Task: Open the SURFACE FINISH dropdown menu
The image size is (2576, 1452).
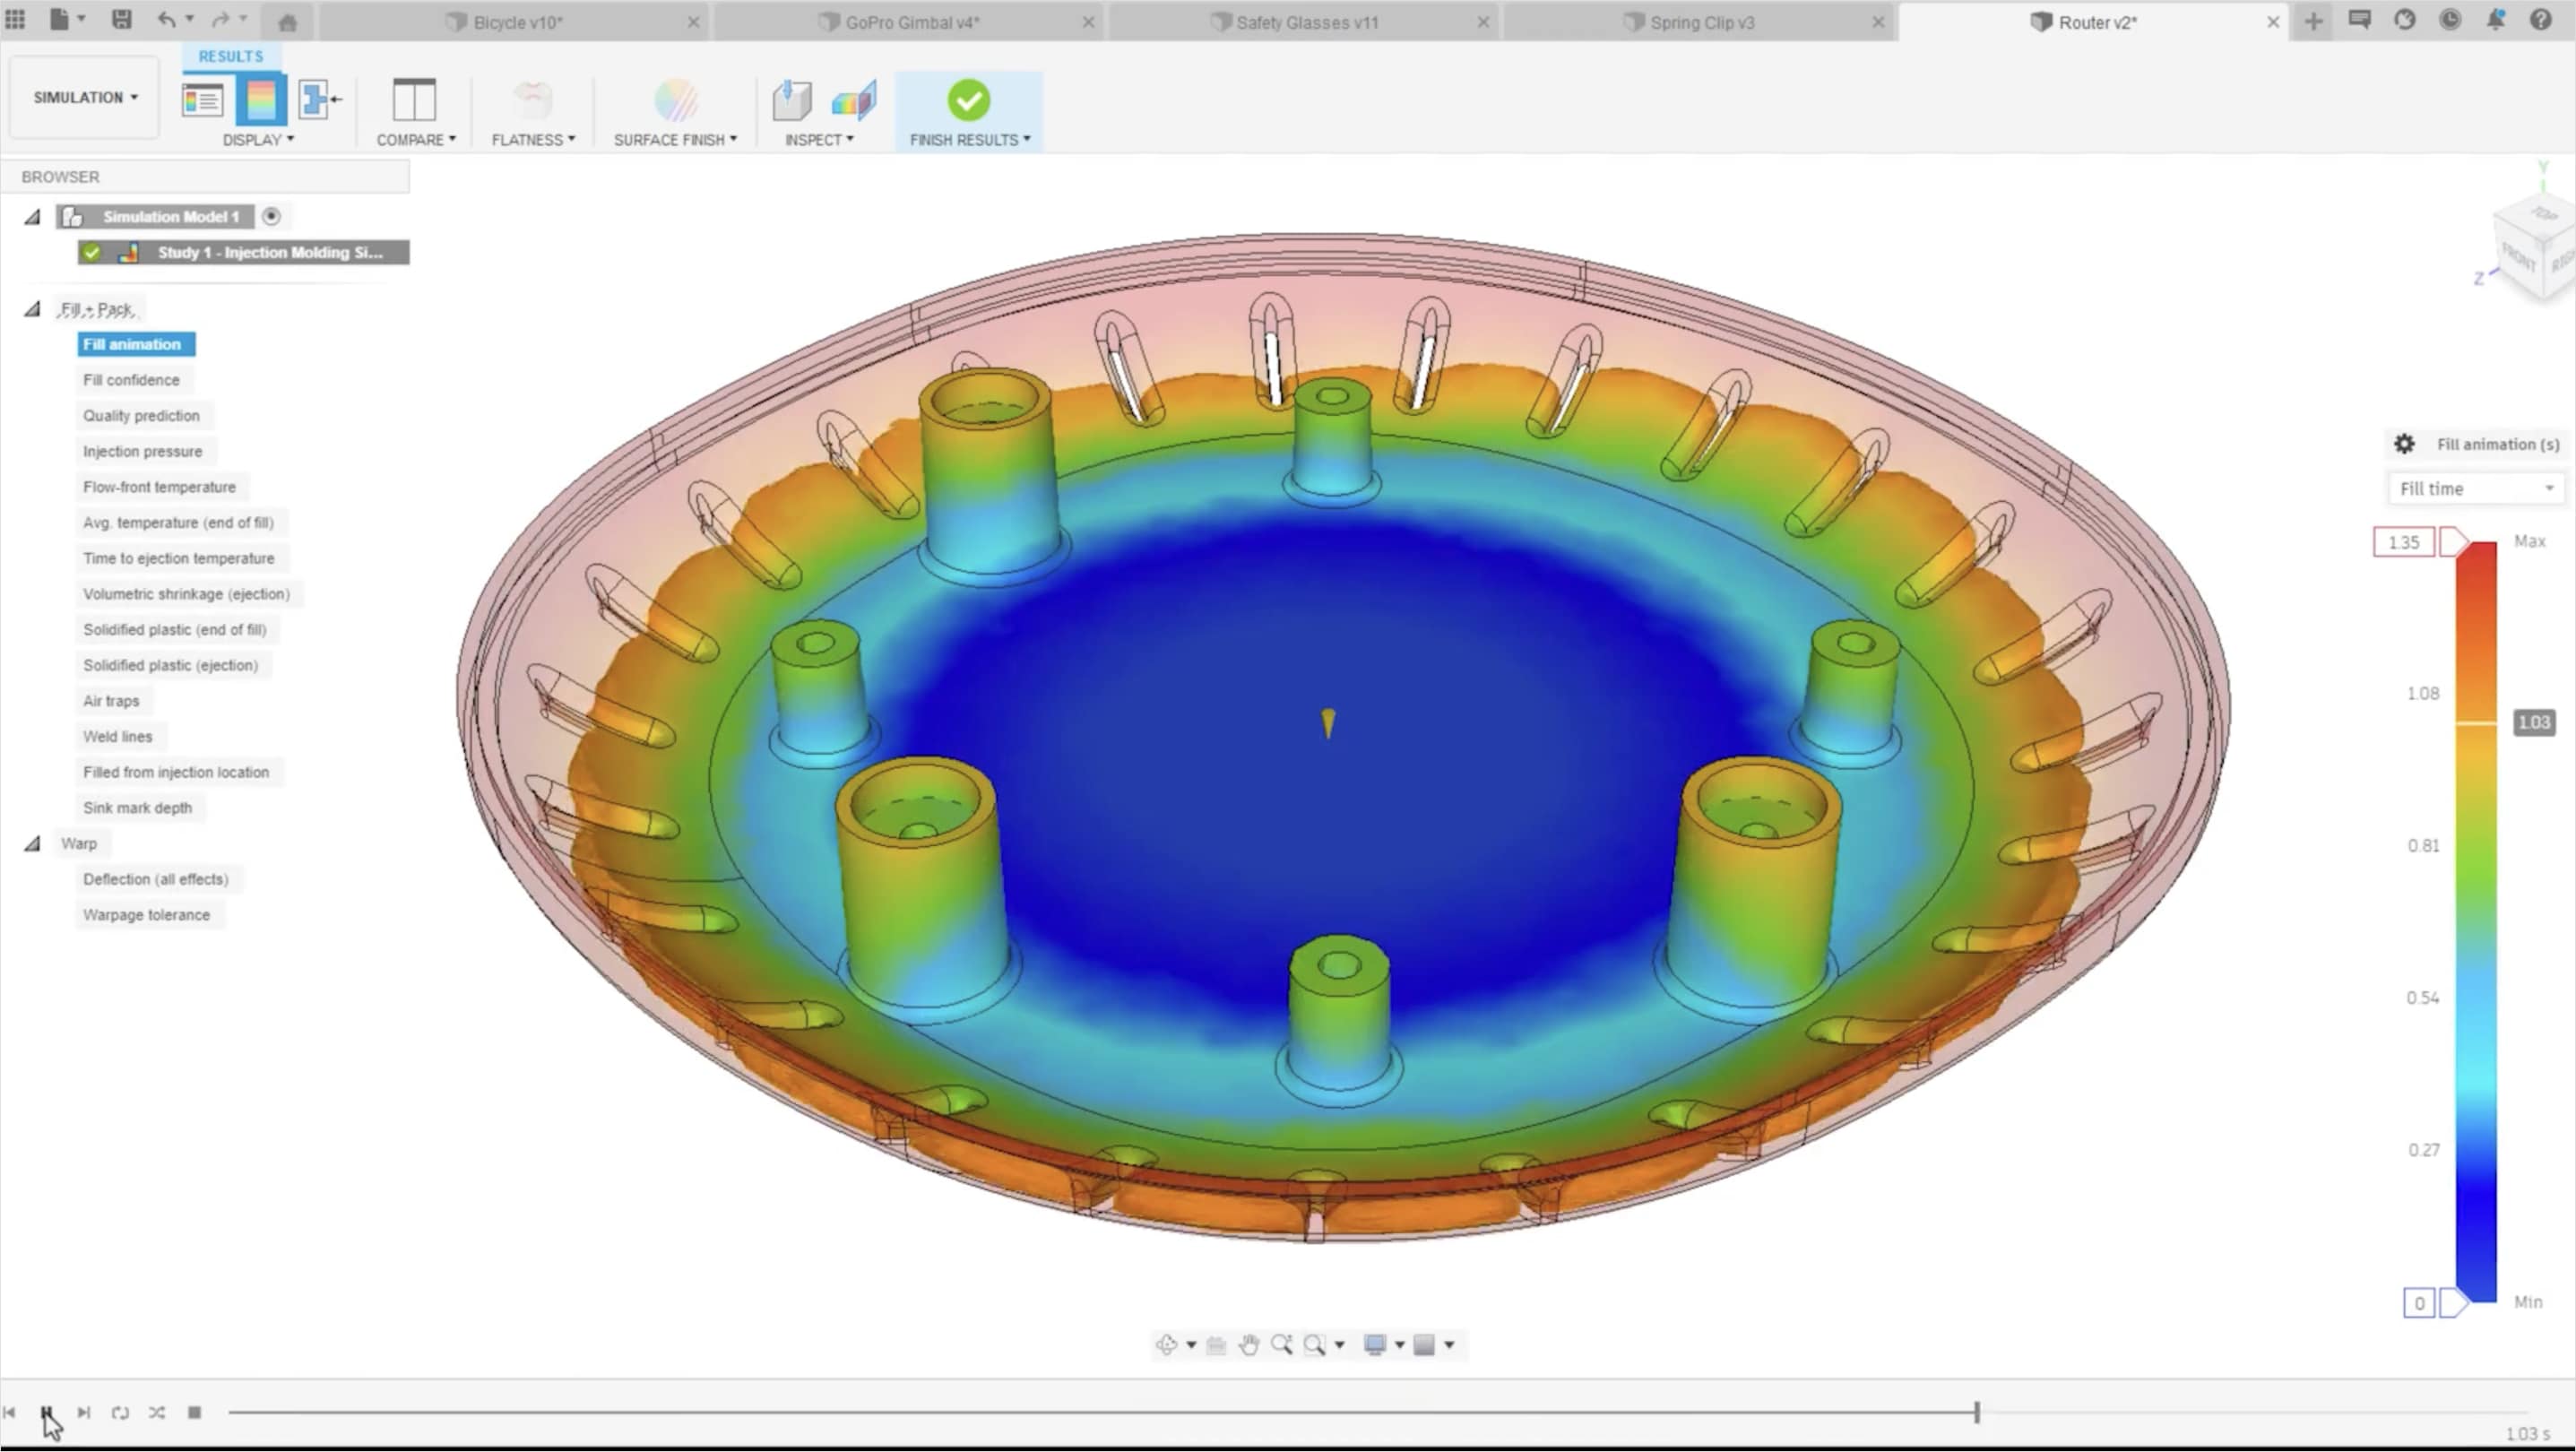Action: 675,139
